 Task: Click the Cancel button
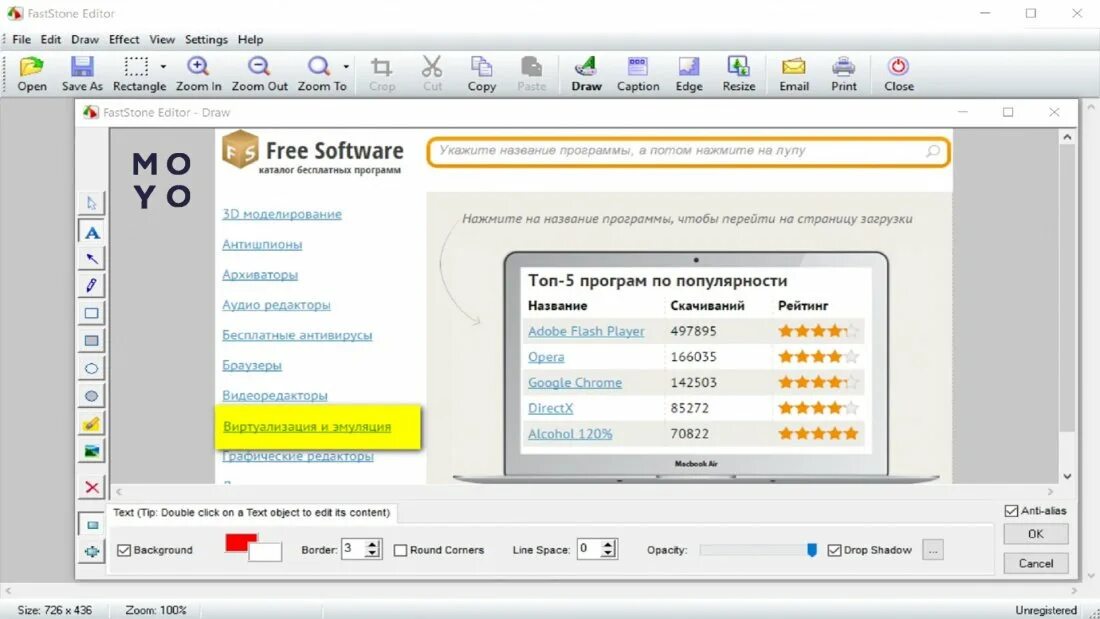tap(1035, 564)
